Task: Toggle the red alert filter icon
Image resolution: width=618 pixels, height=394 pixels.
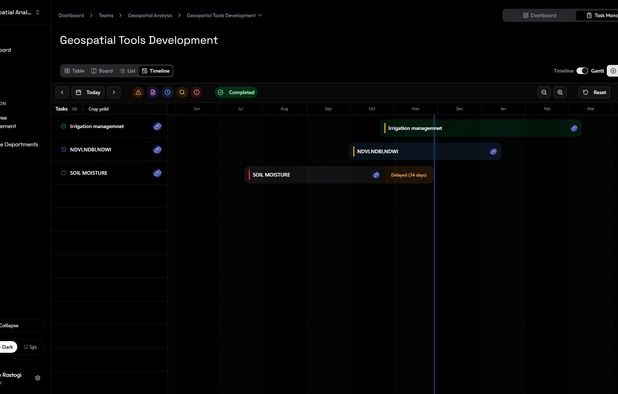Action: coord(197,92)
